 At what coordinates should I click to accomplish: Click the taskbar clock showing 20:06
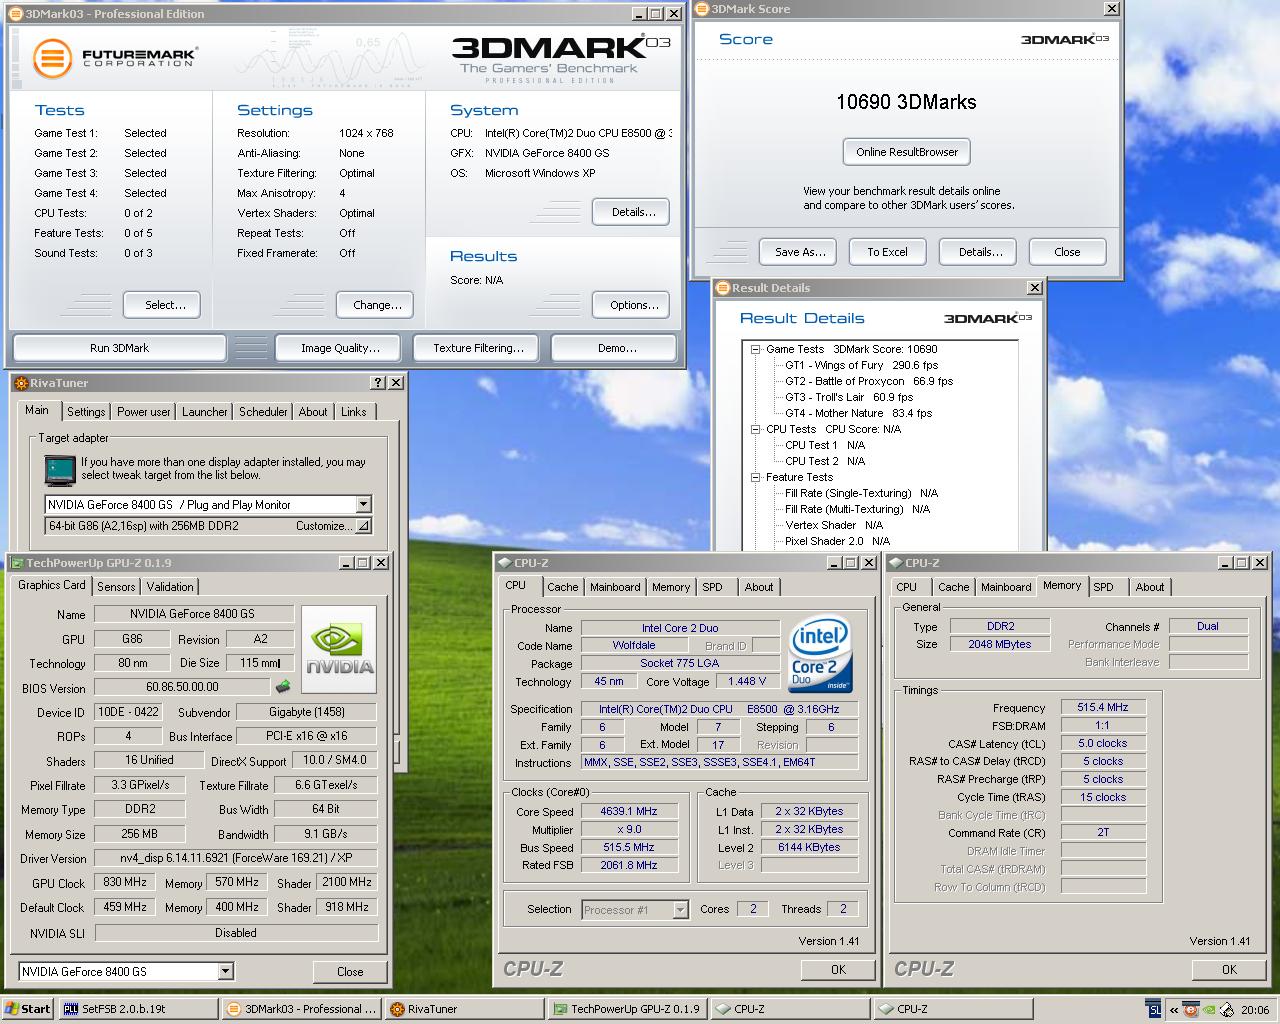click(1255, 1010)
